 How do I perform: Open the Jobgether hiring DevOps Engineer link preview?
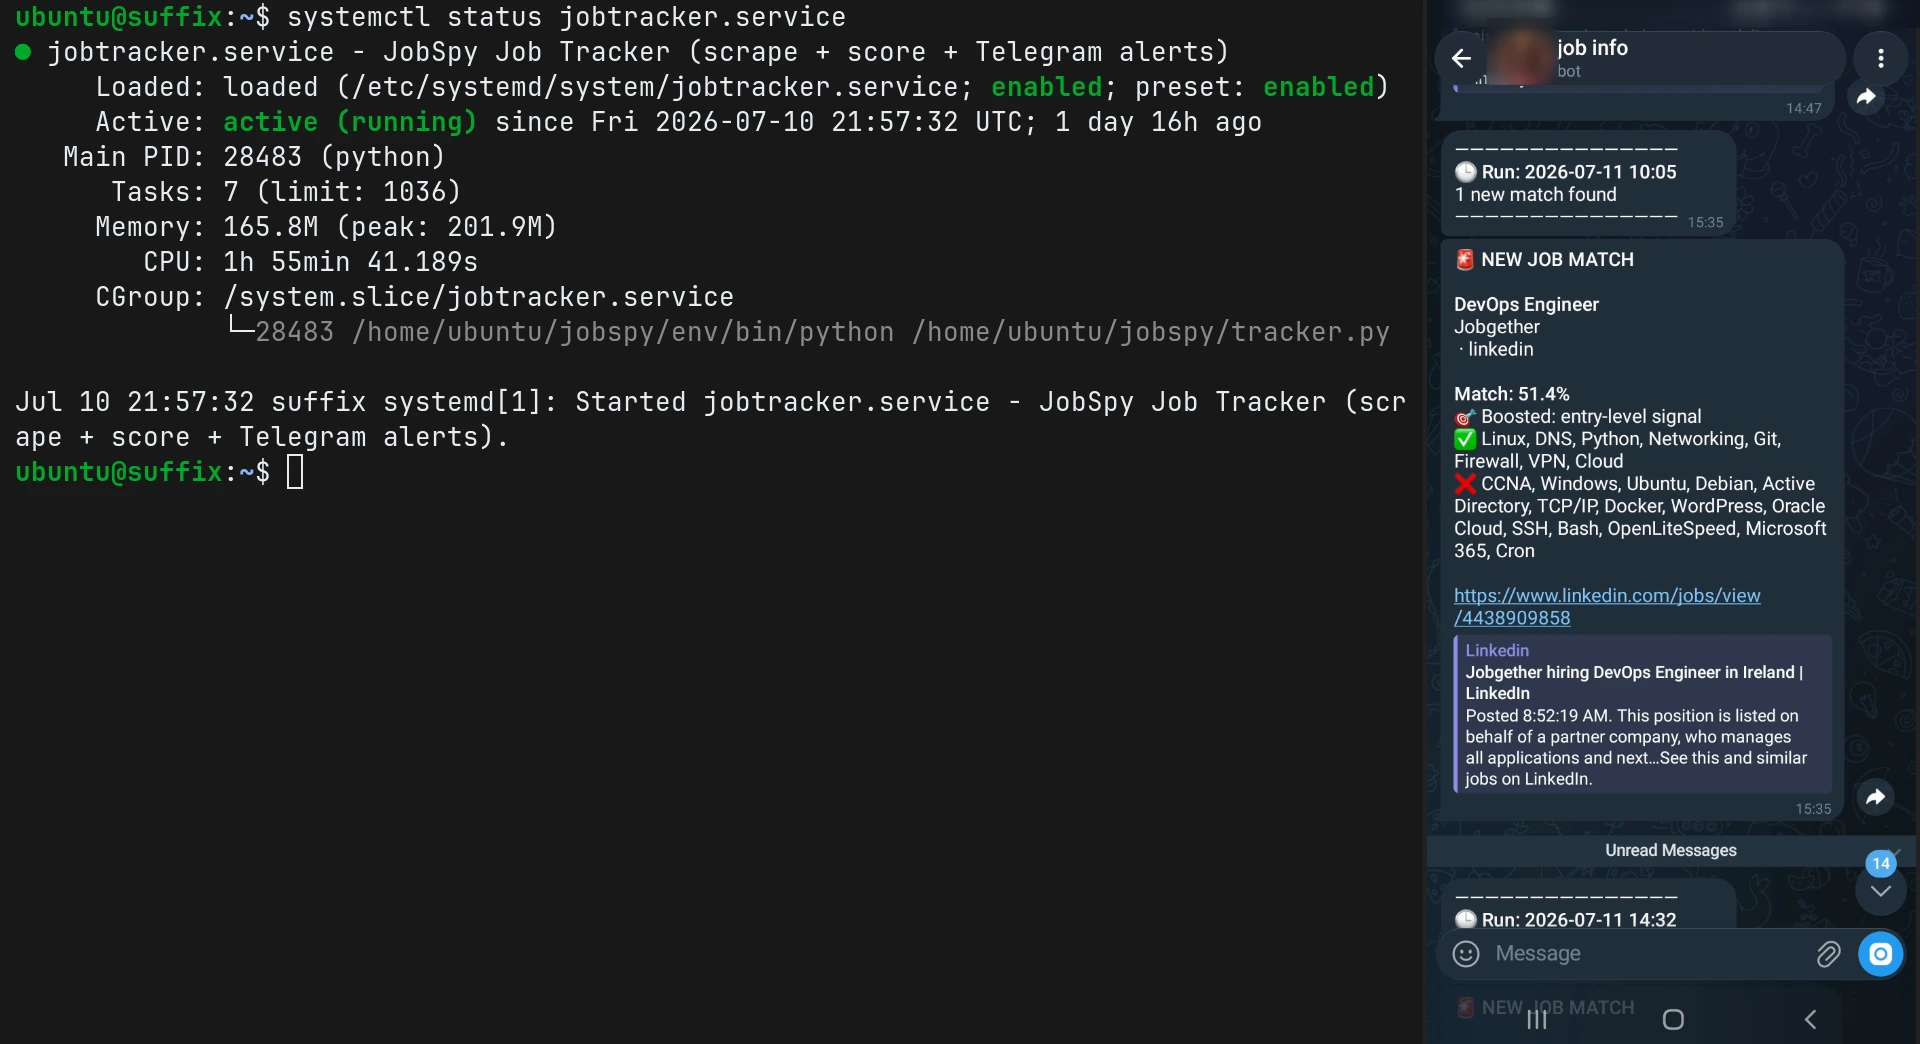(x=1641, y=714)
